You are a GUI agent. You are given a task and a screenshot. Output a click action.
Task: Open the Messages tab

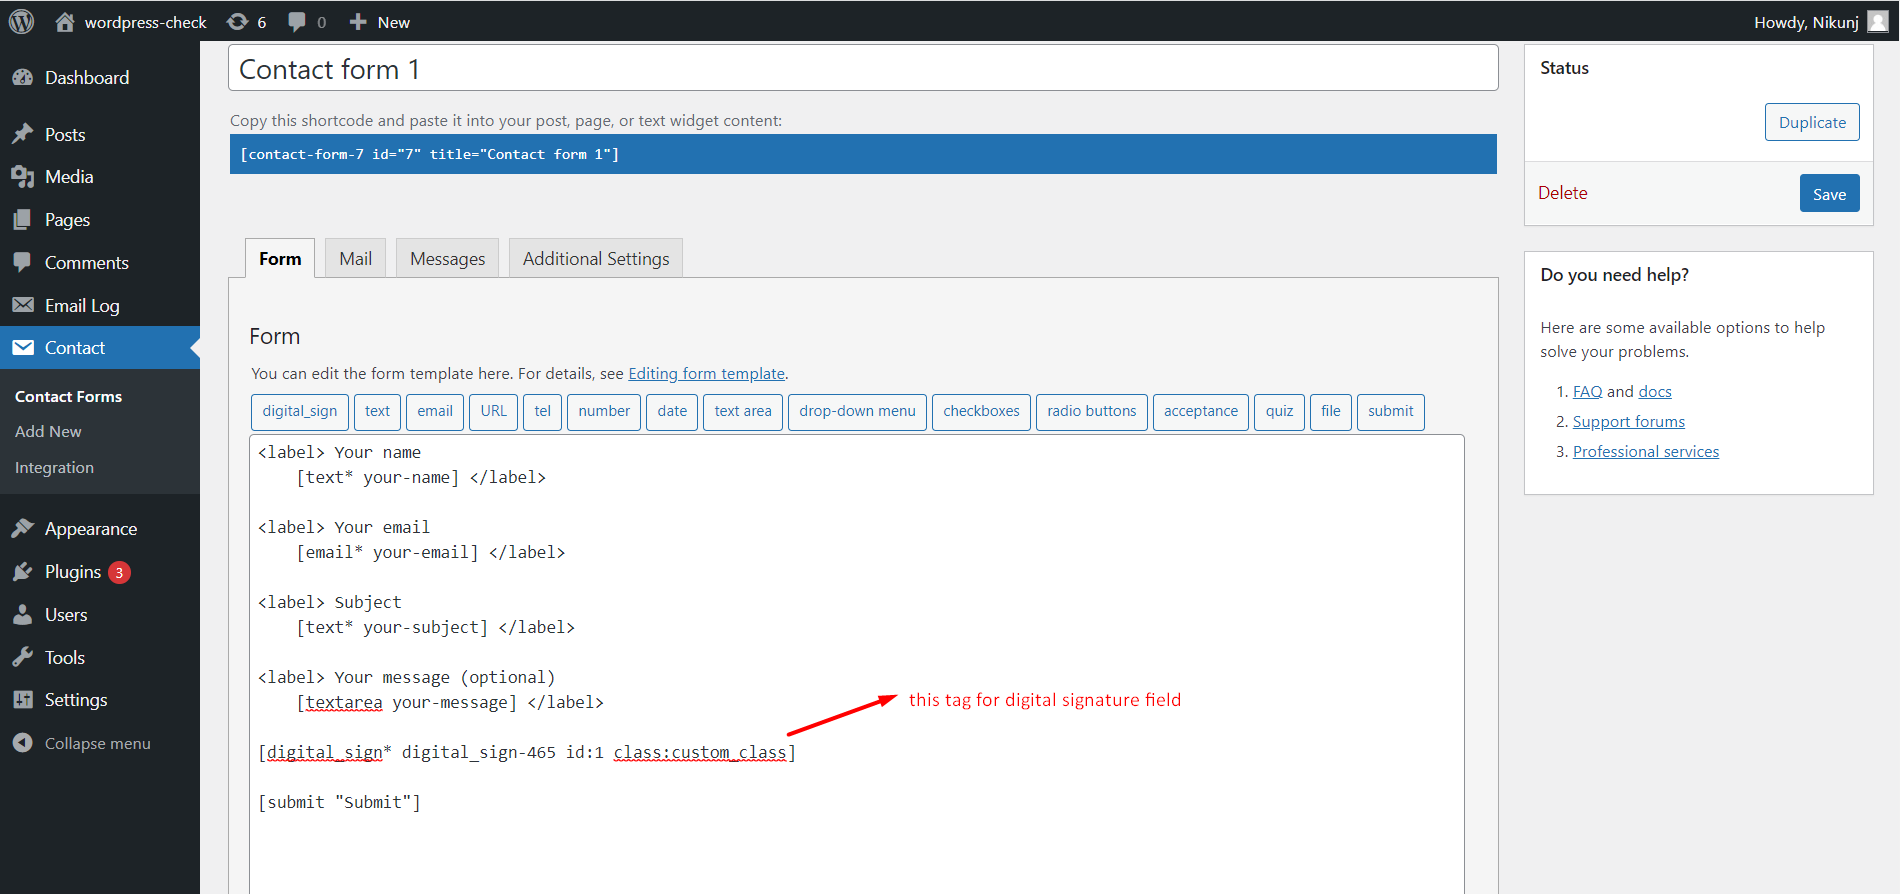447,258
